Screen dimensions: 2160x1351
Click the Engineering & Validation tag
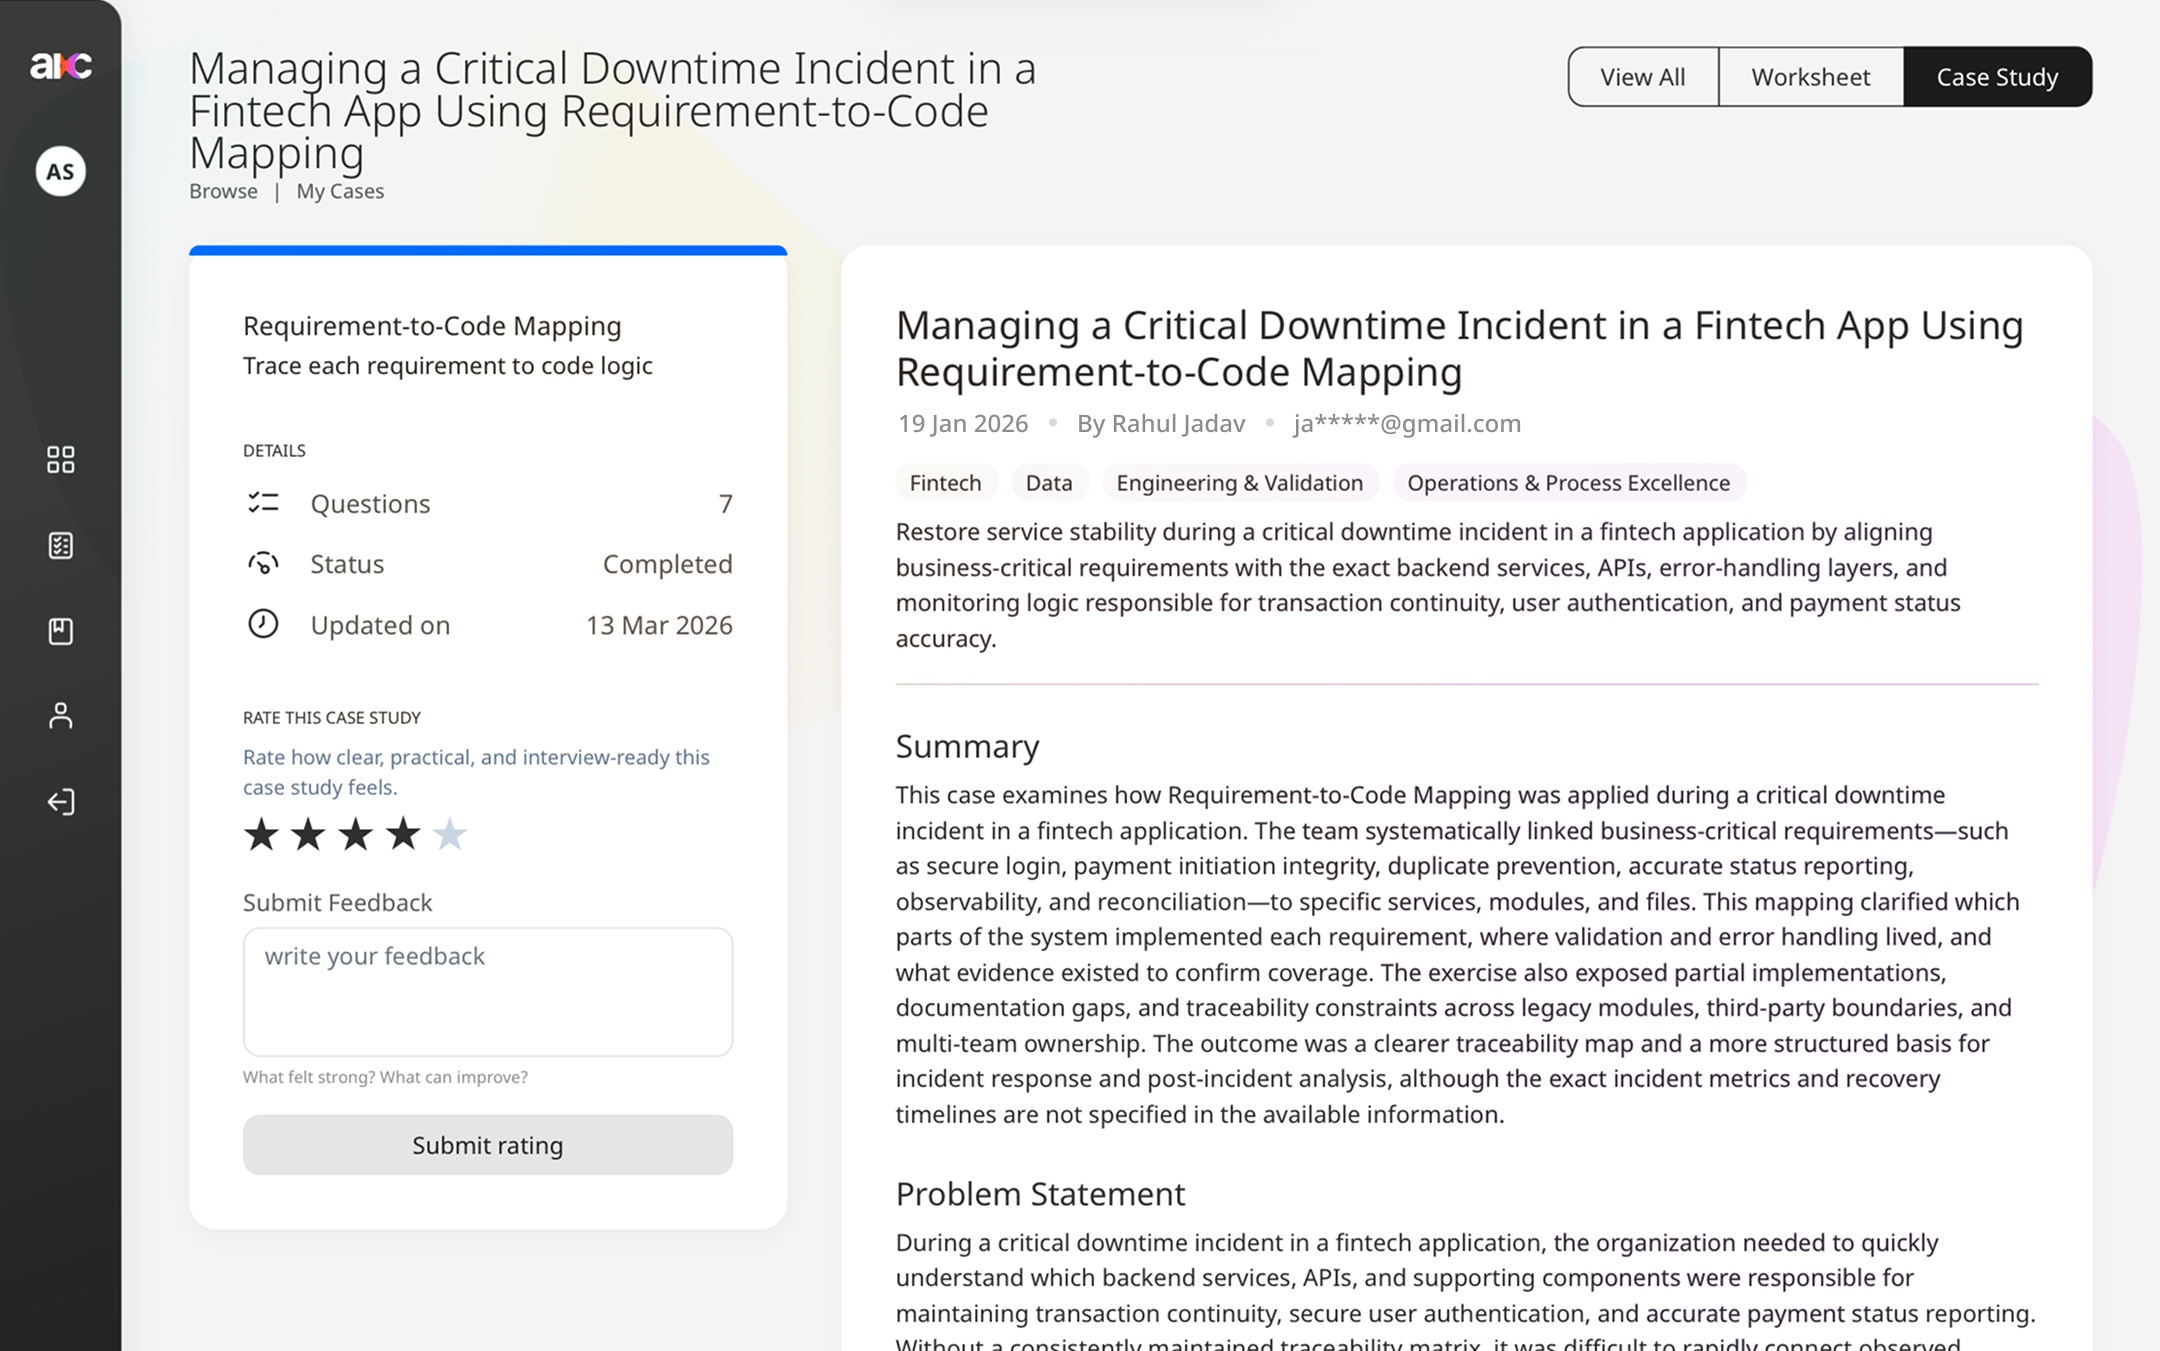point(1239,483)
